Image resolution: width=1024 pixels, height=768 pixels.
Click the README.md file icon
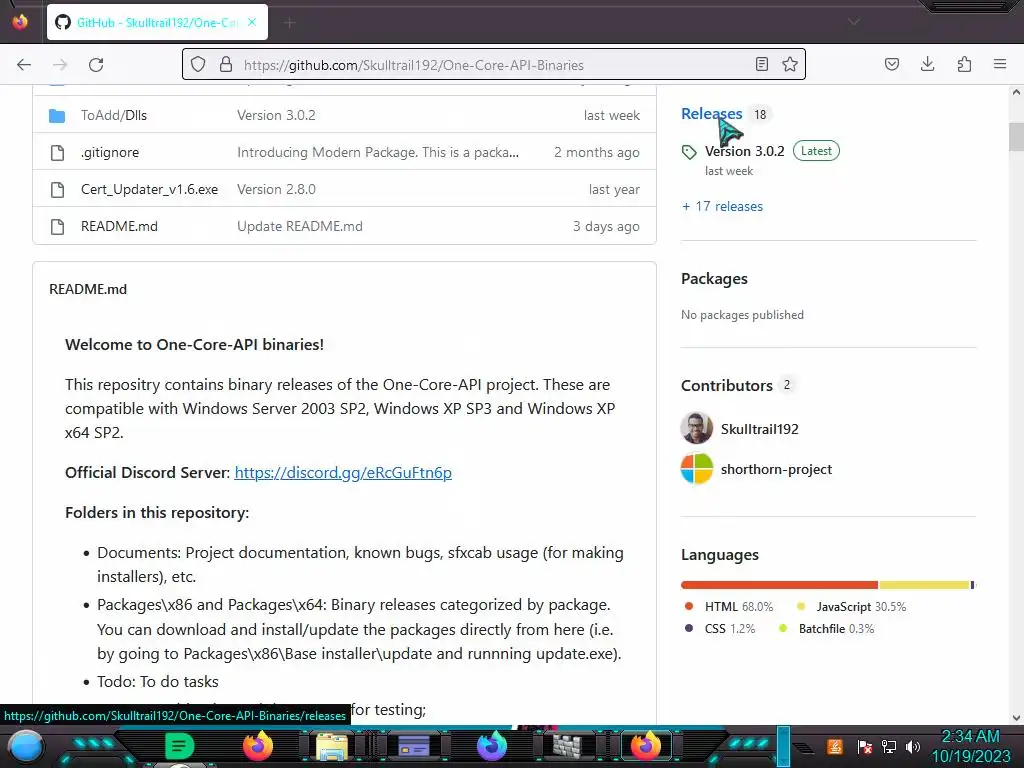57,227
